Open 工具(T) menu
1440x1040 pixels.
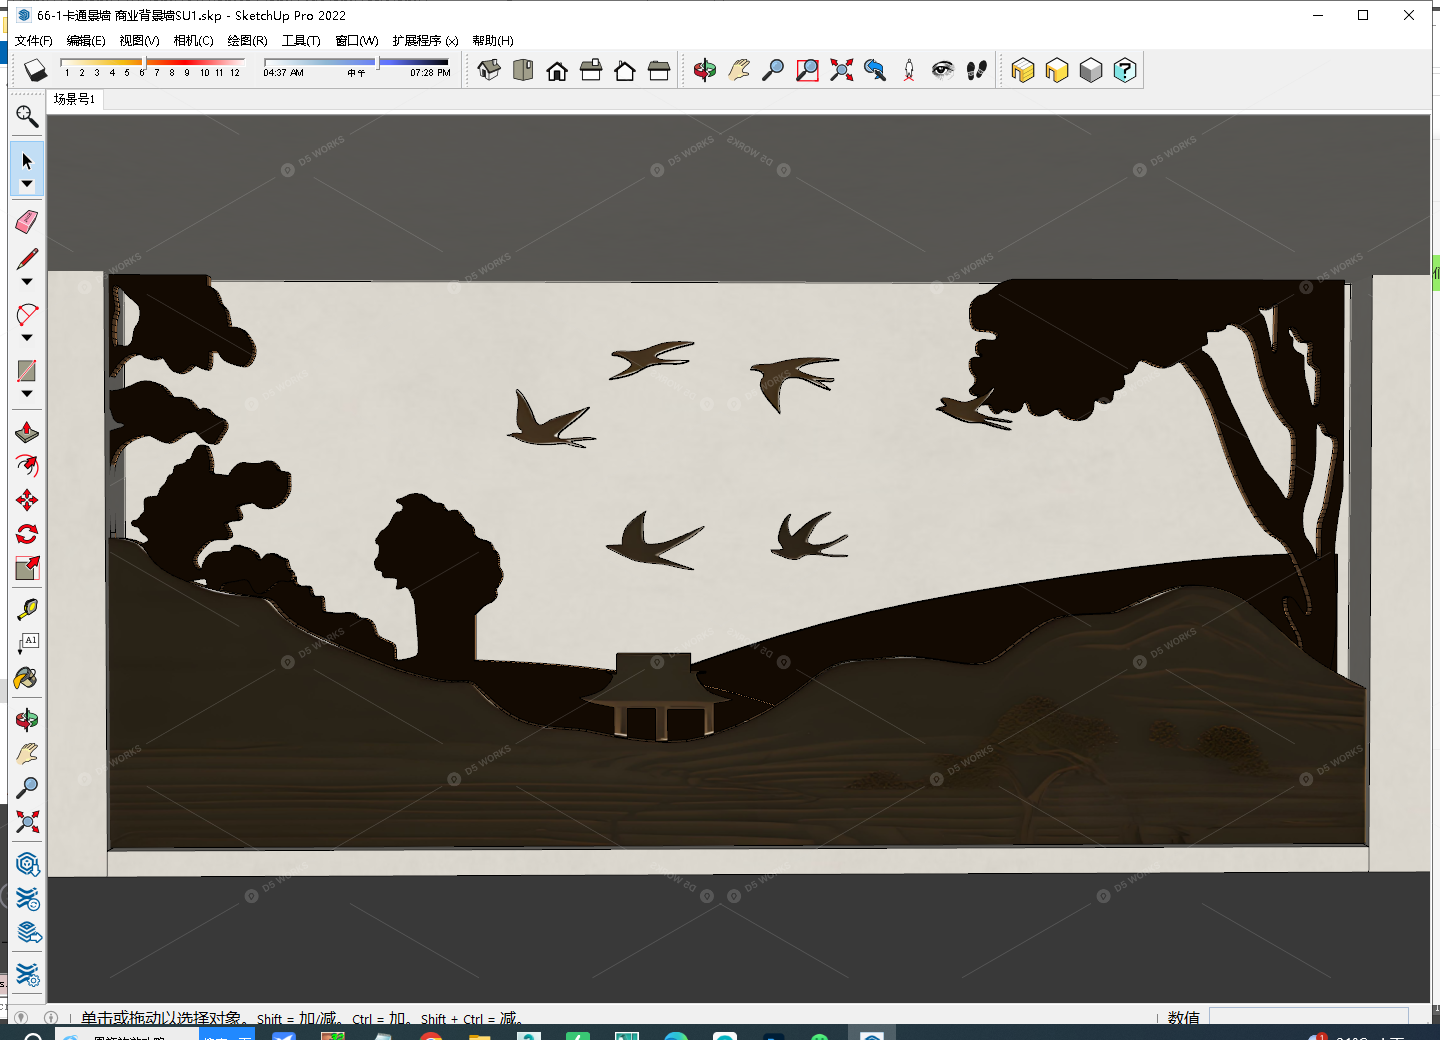301,41
